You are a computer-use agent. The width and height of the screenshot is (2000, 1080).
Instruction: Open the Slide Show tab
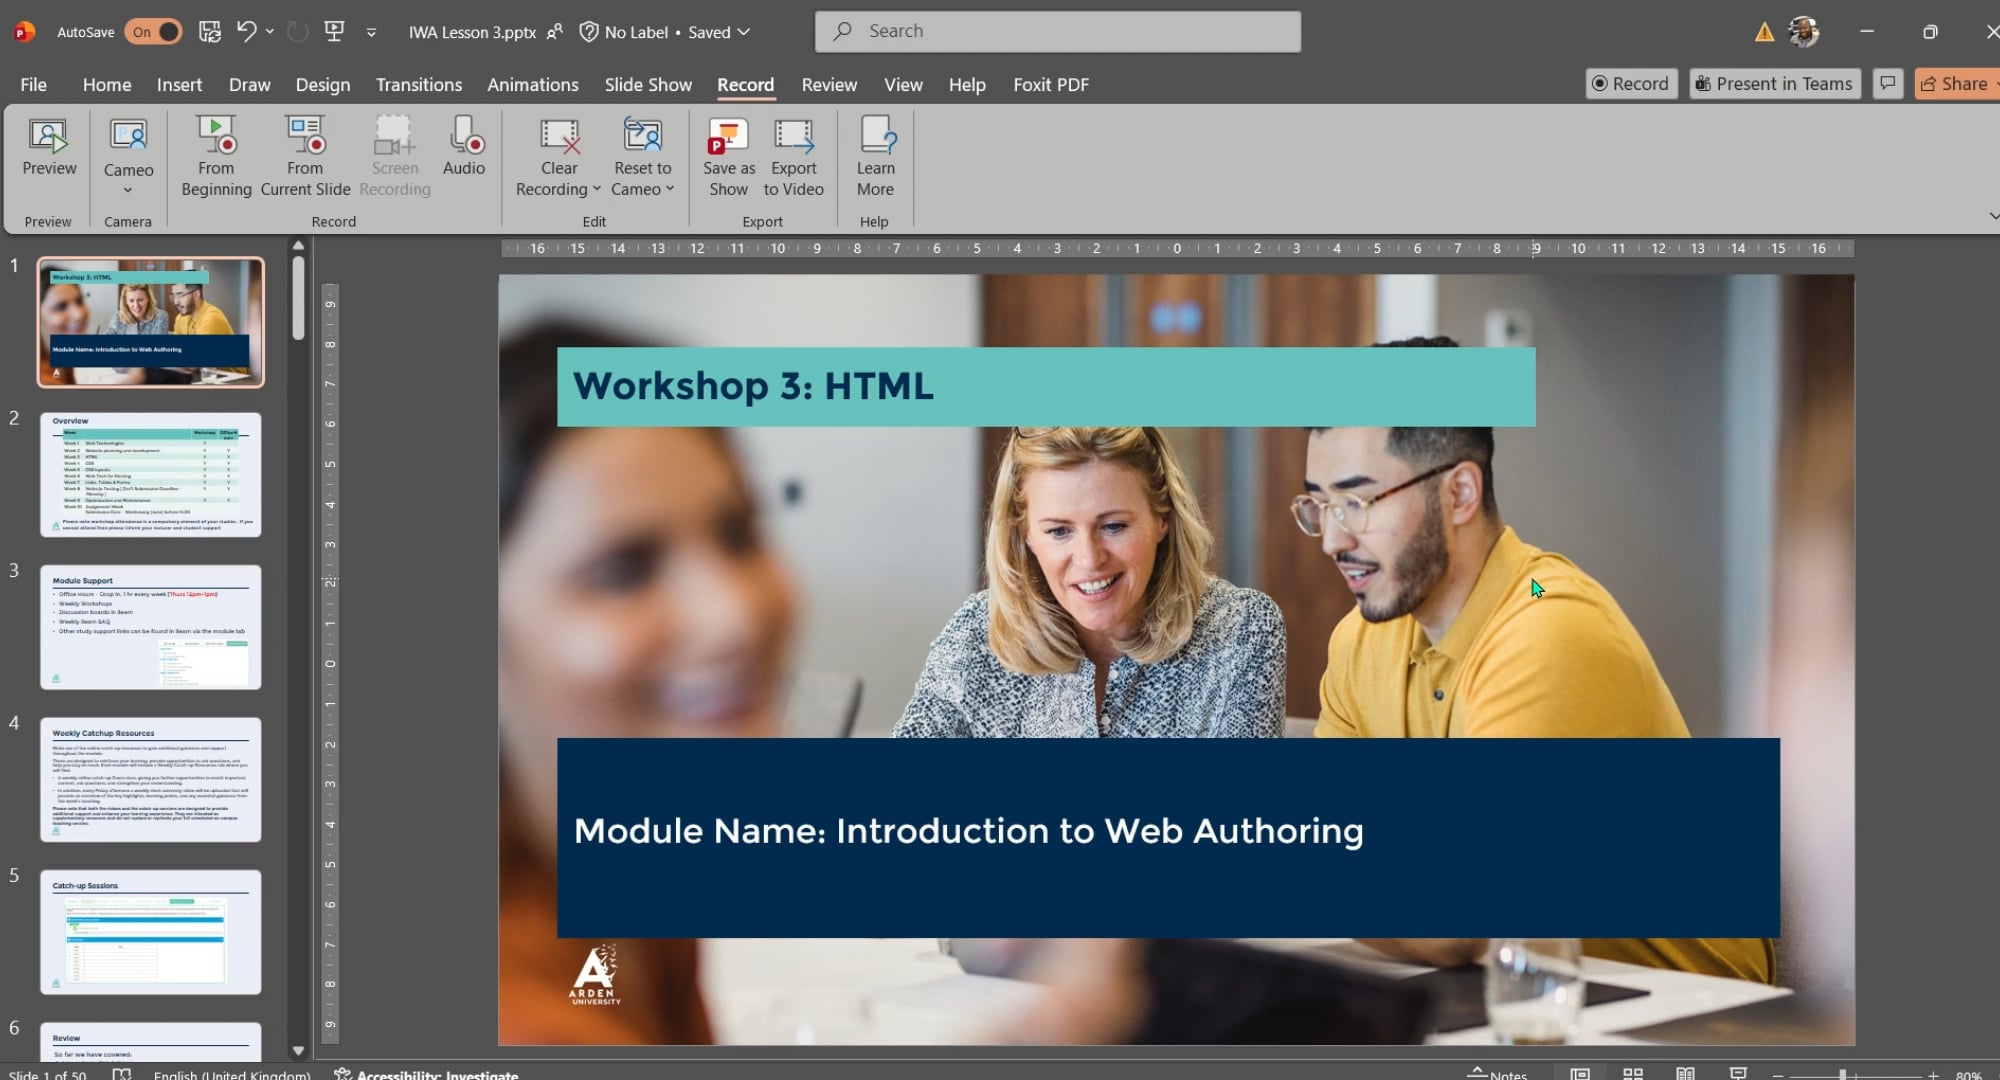(648, 85)
